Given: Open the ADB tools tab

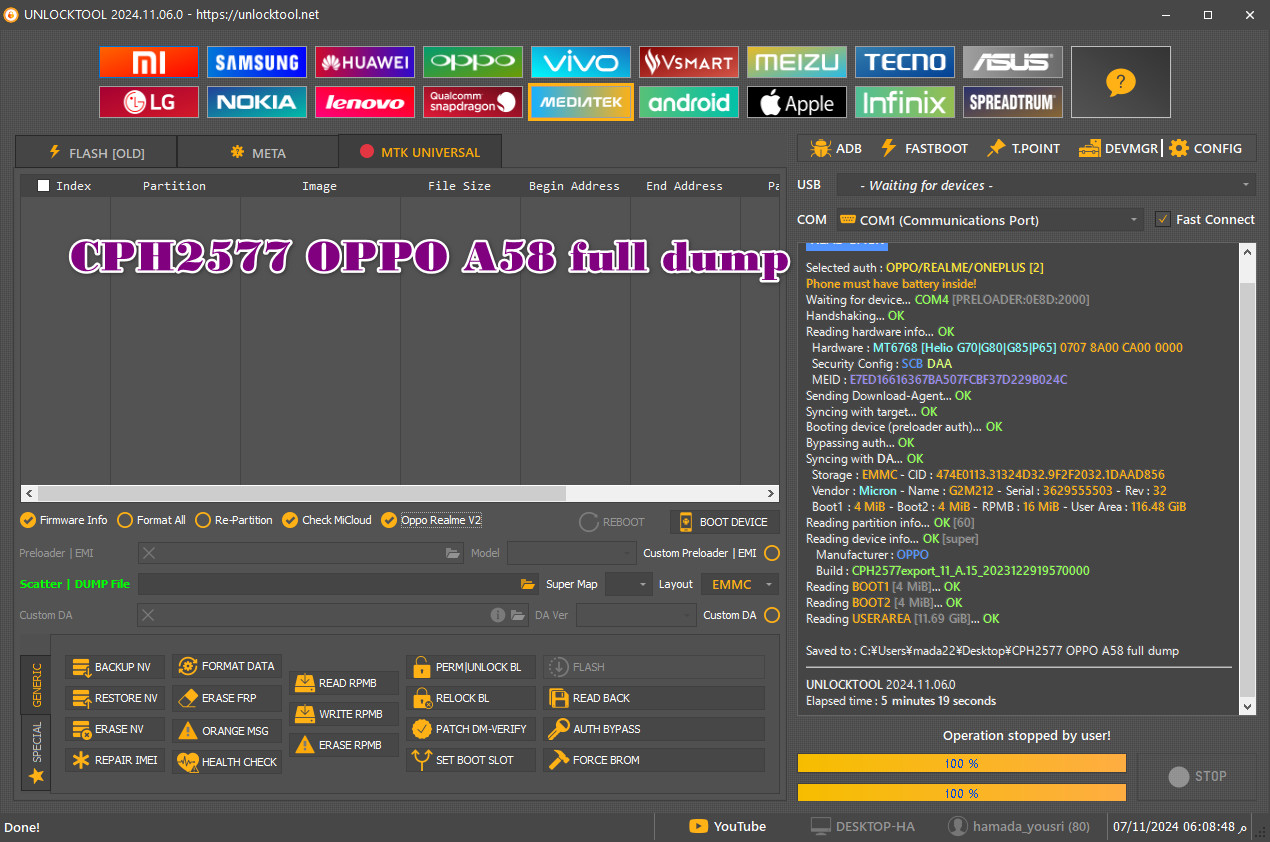Looking at the screenshot, I should pyautogui.click(x=837, y=148).
